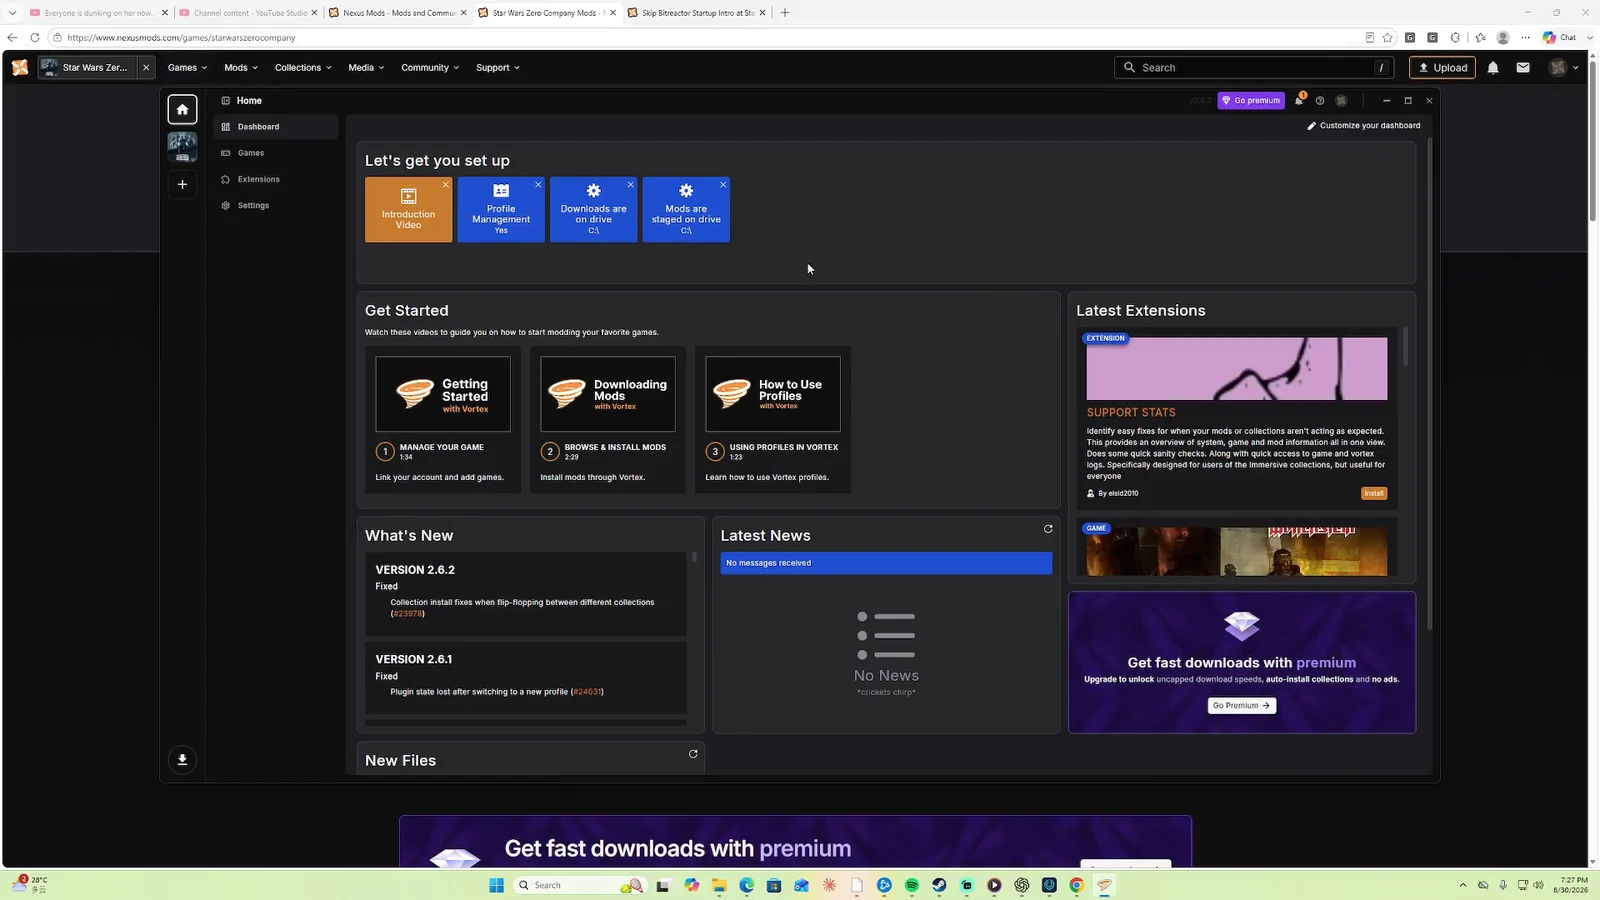Play the Getting Started with Vortex video

(443, 394)
